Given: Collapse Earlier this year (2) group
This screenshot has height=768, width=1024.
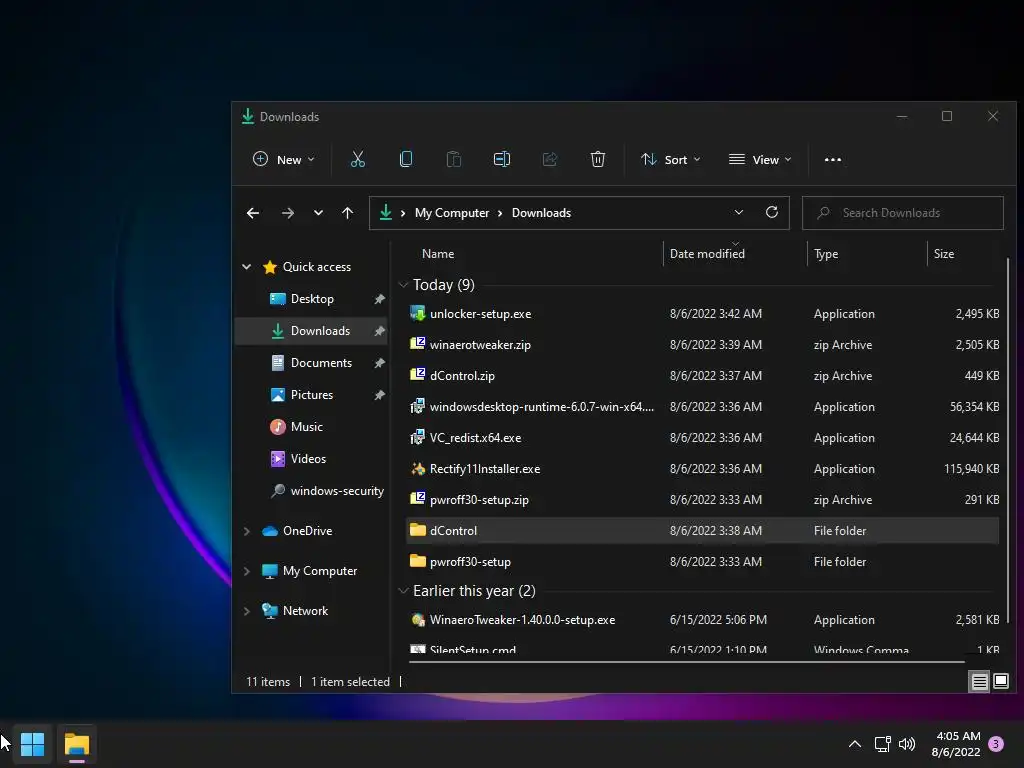Looking at the screenshot, I should coord(404,591).
